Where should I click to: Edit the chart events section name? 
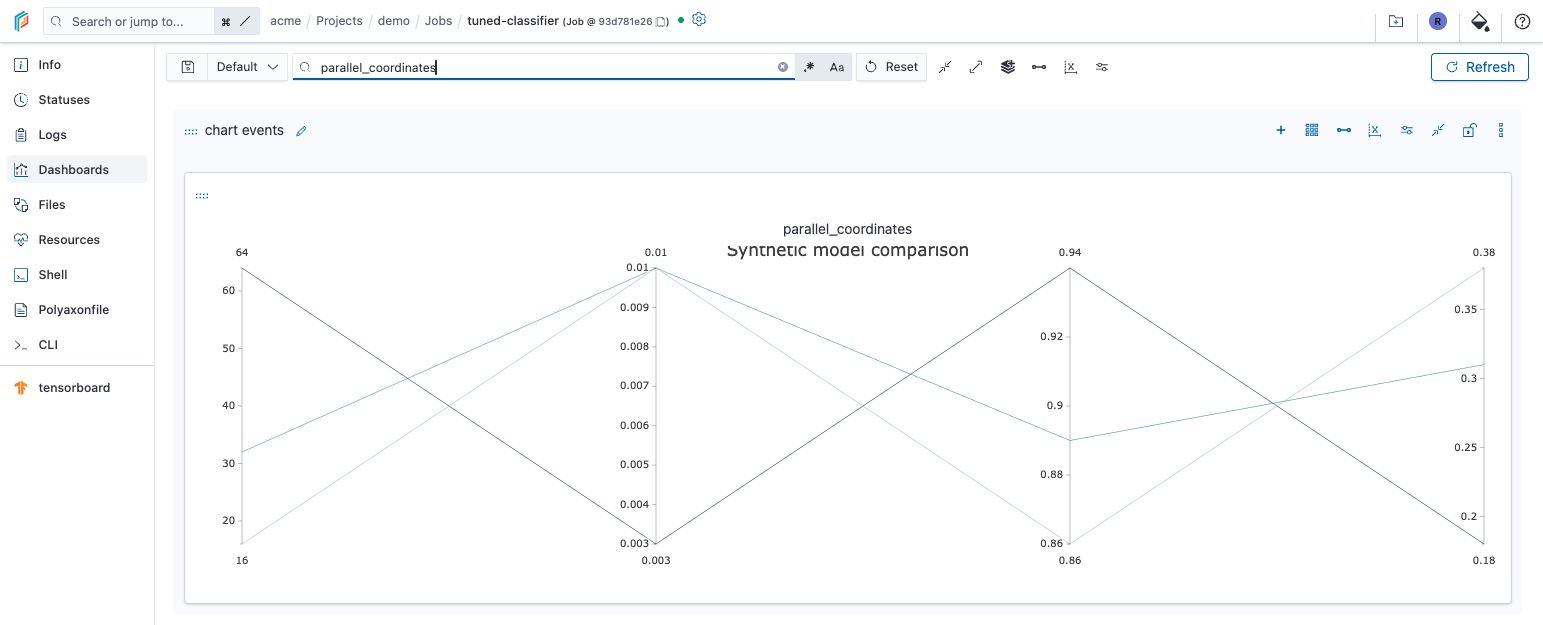point(301,131)
